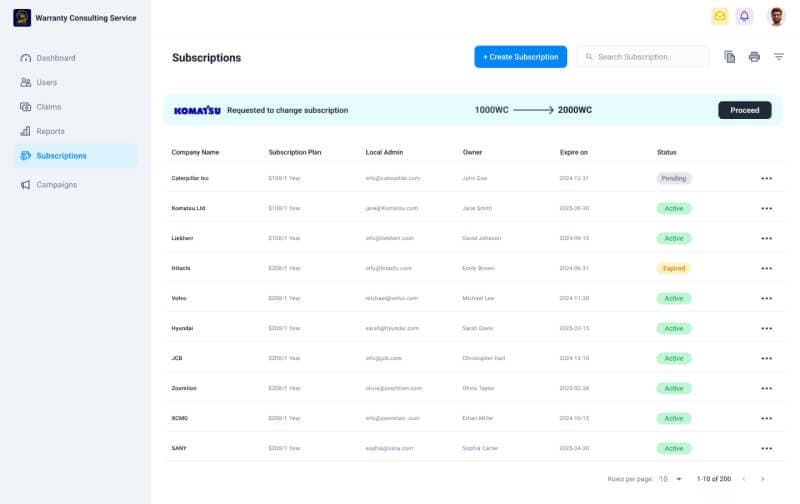This screenshot has width=800, height=504.
Task: Open the notifications bell
Action: tap(744, 16)
